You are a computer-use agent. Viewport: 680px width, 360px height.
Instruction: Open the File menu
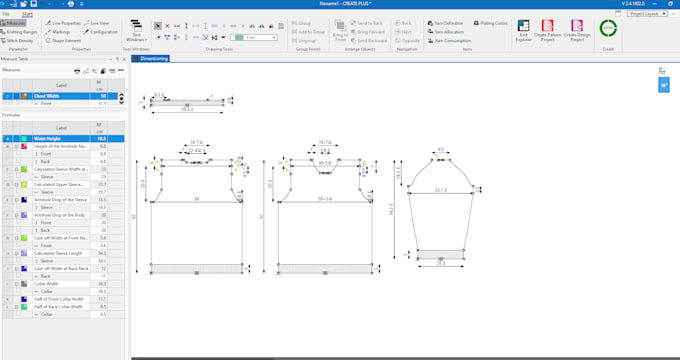point(6,14)
